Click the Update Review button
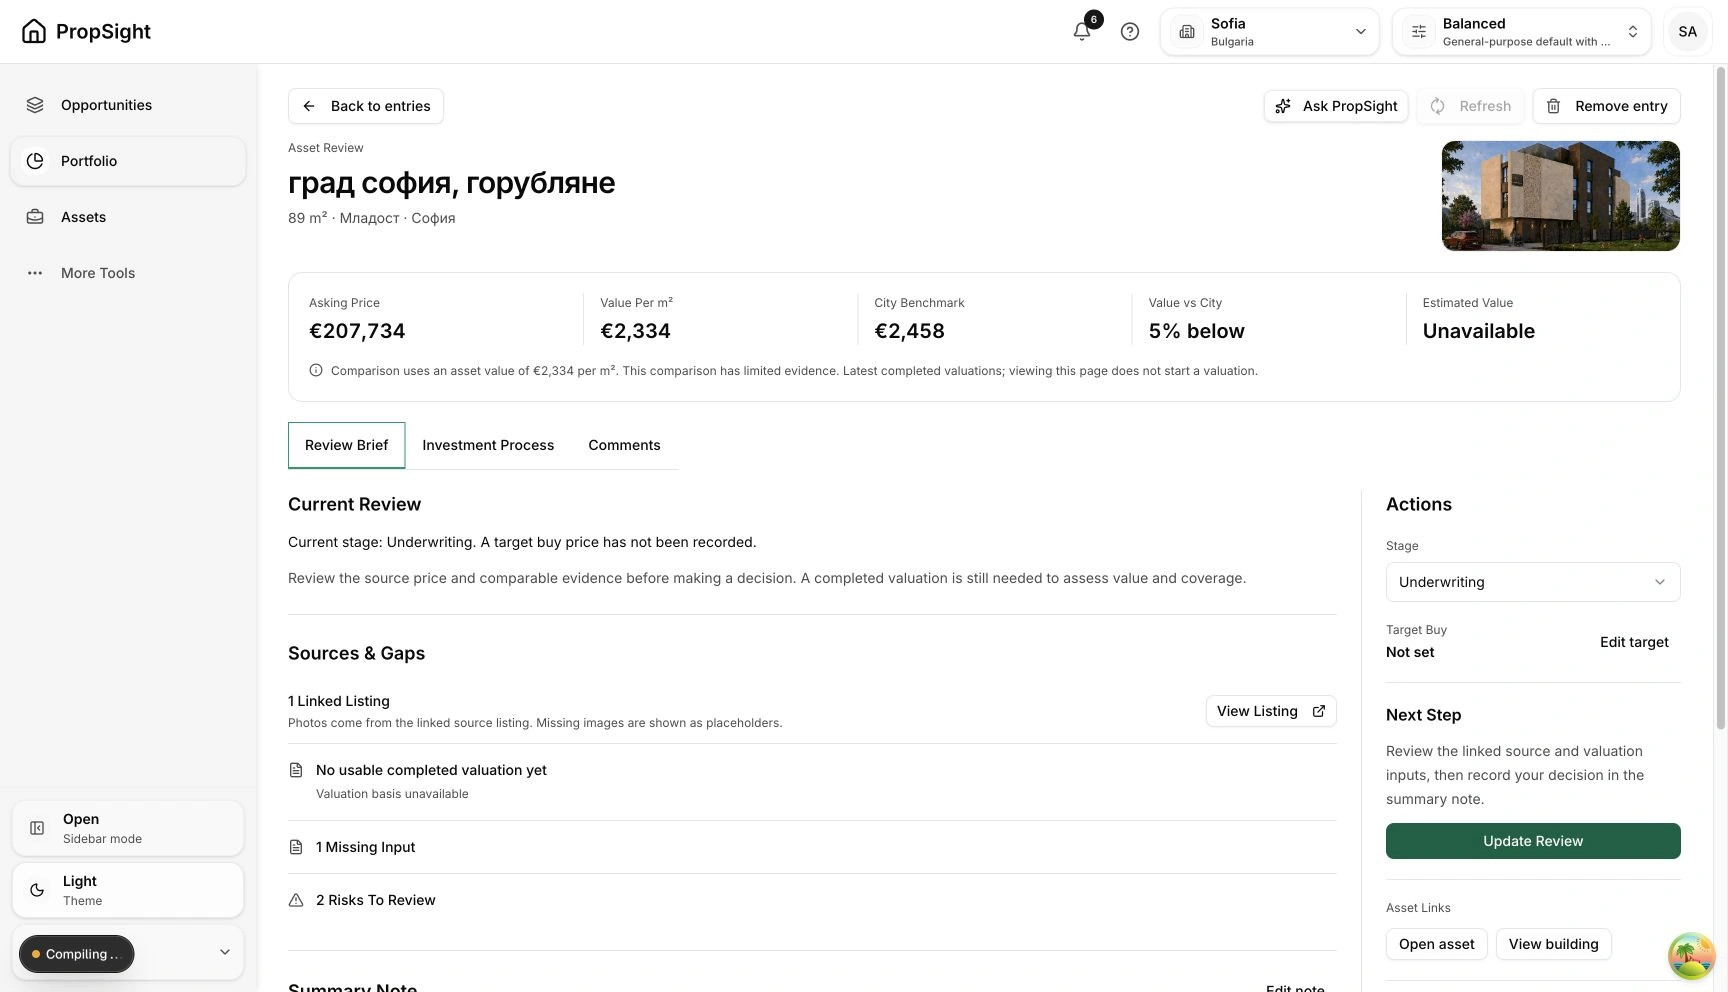1728x992 pixels. tap(1533, 841)
